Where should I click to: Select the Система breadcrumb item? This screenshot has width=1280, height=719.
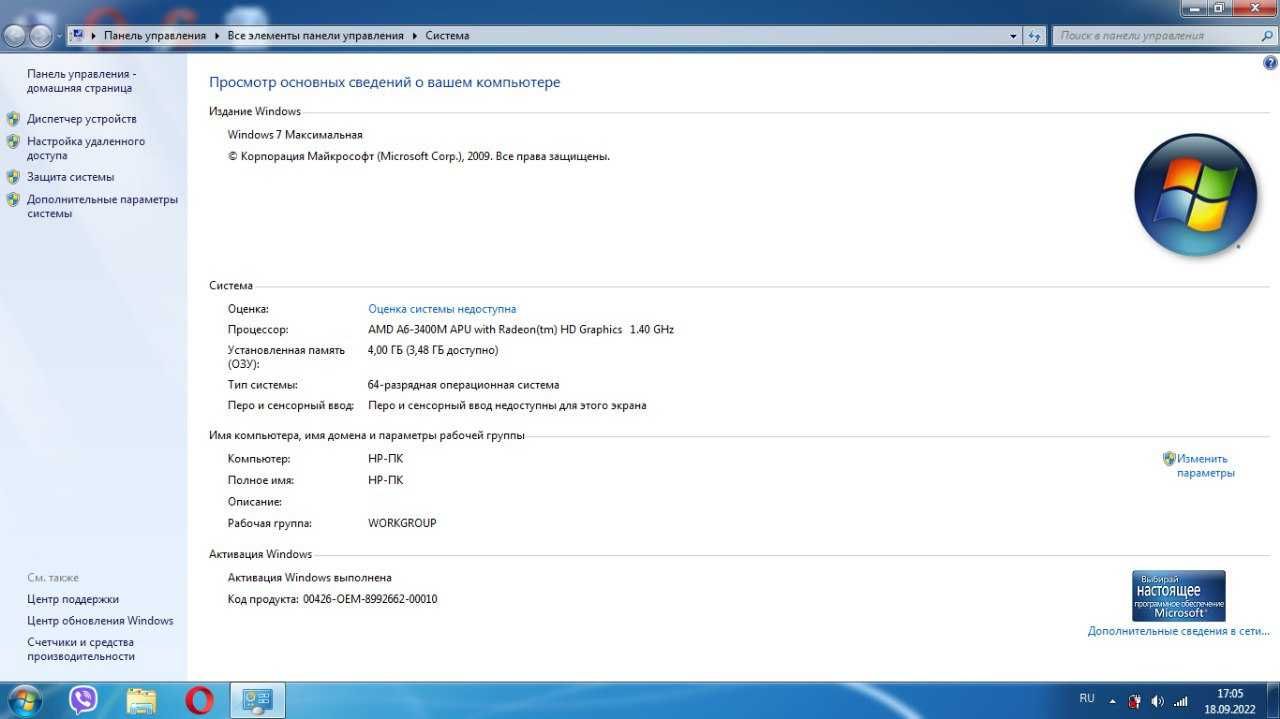click(447, 36)
